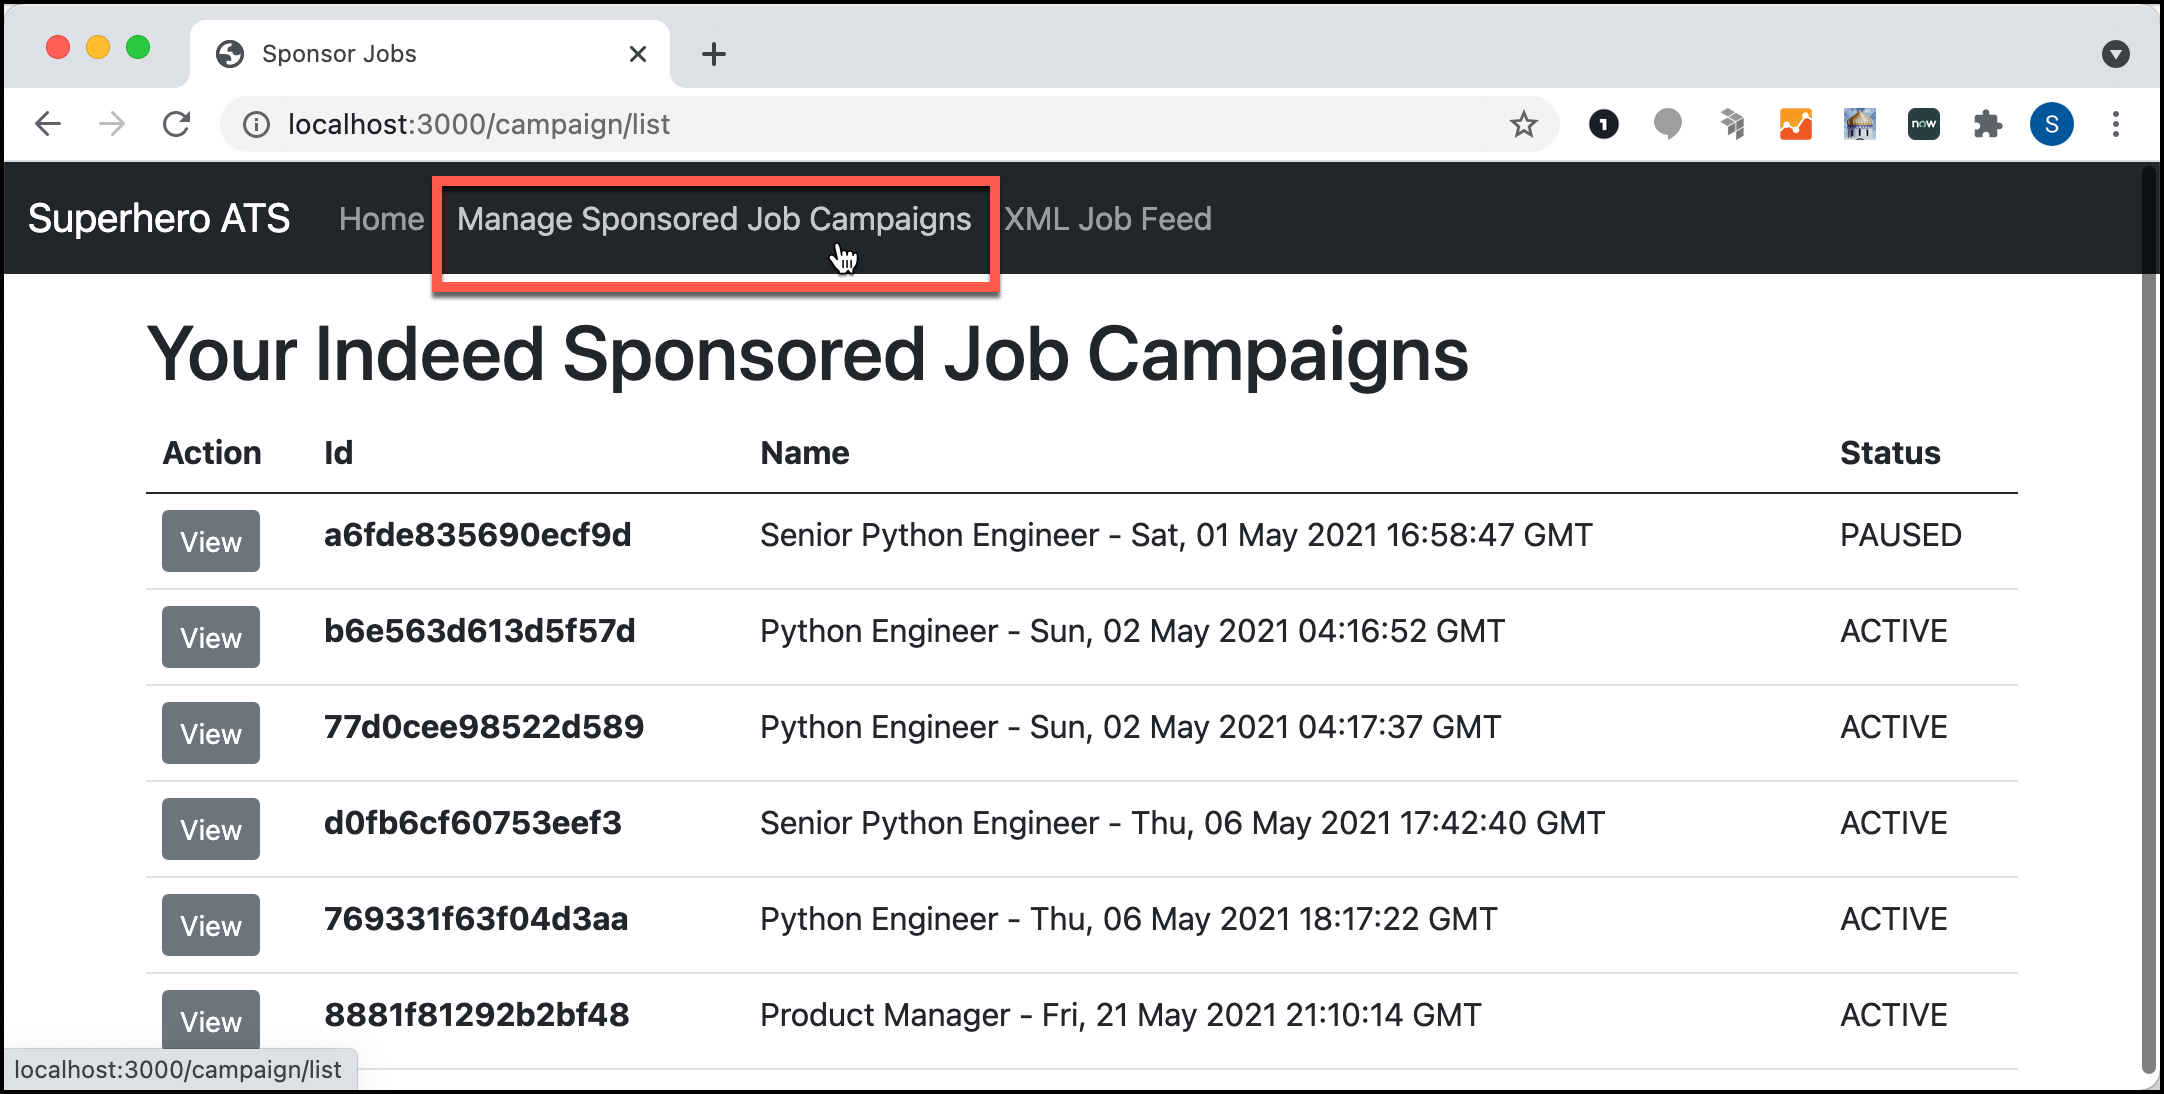Select the id d0fb6cf60753eef3
Screen dimensions: 2164x1094
coord(472,823)
